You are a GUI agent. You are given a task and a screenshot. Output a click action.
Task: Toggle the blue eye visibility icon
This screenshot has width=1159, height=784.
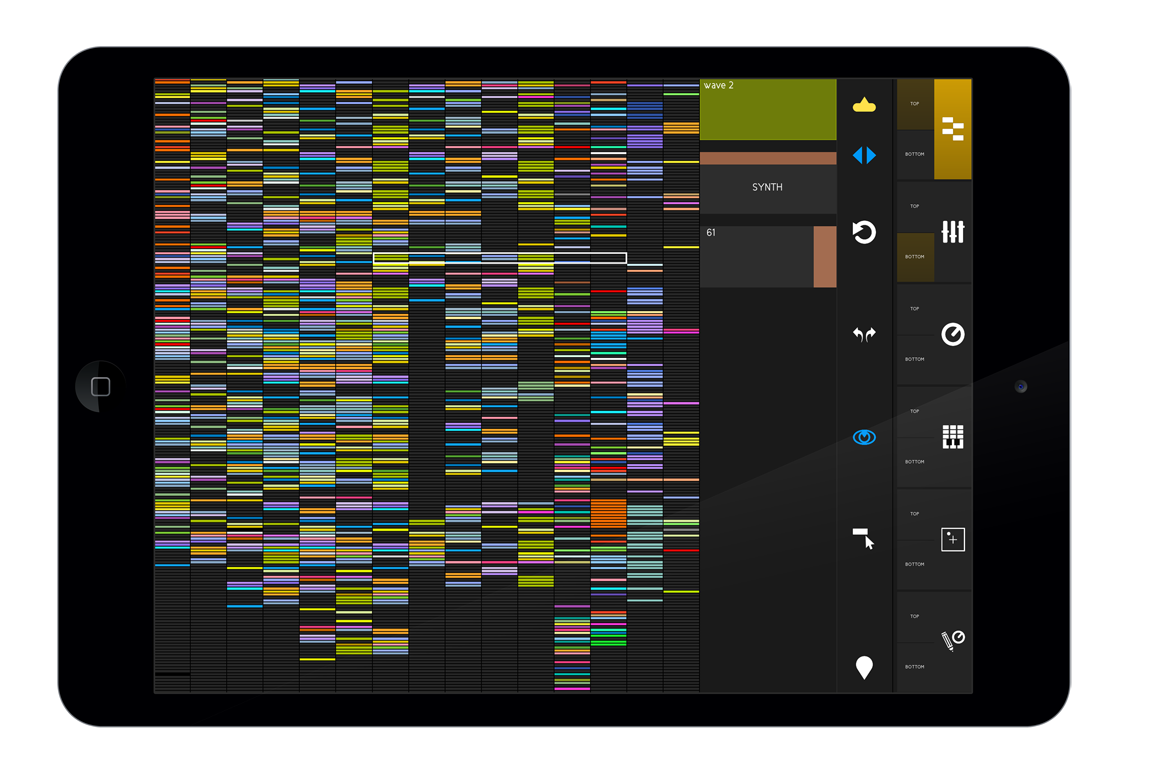pyautogui.click(x=864, y=437)
